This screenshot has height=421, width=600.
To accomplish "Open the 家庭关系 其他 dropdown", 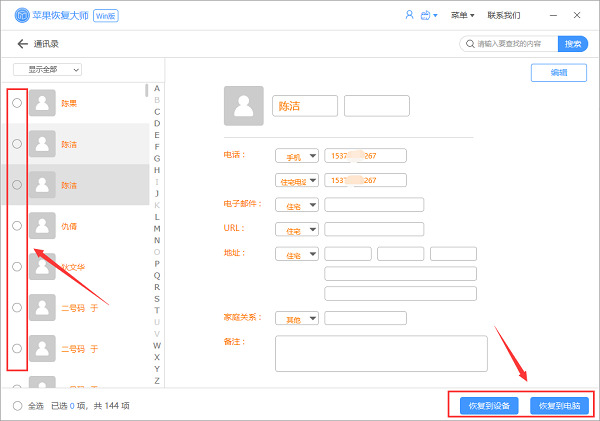I will [297, 318].
